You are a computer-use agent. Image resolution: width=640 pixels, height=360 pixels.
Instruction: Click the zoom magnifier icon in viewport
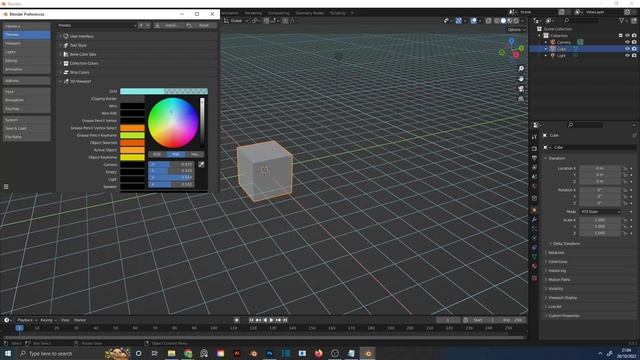coord(521,69)
